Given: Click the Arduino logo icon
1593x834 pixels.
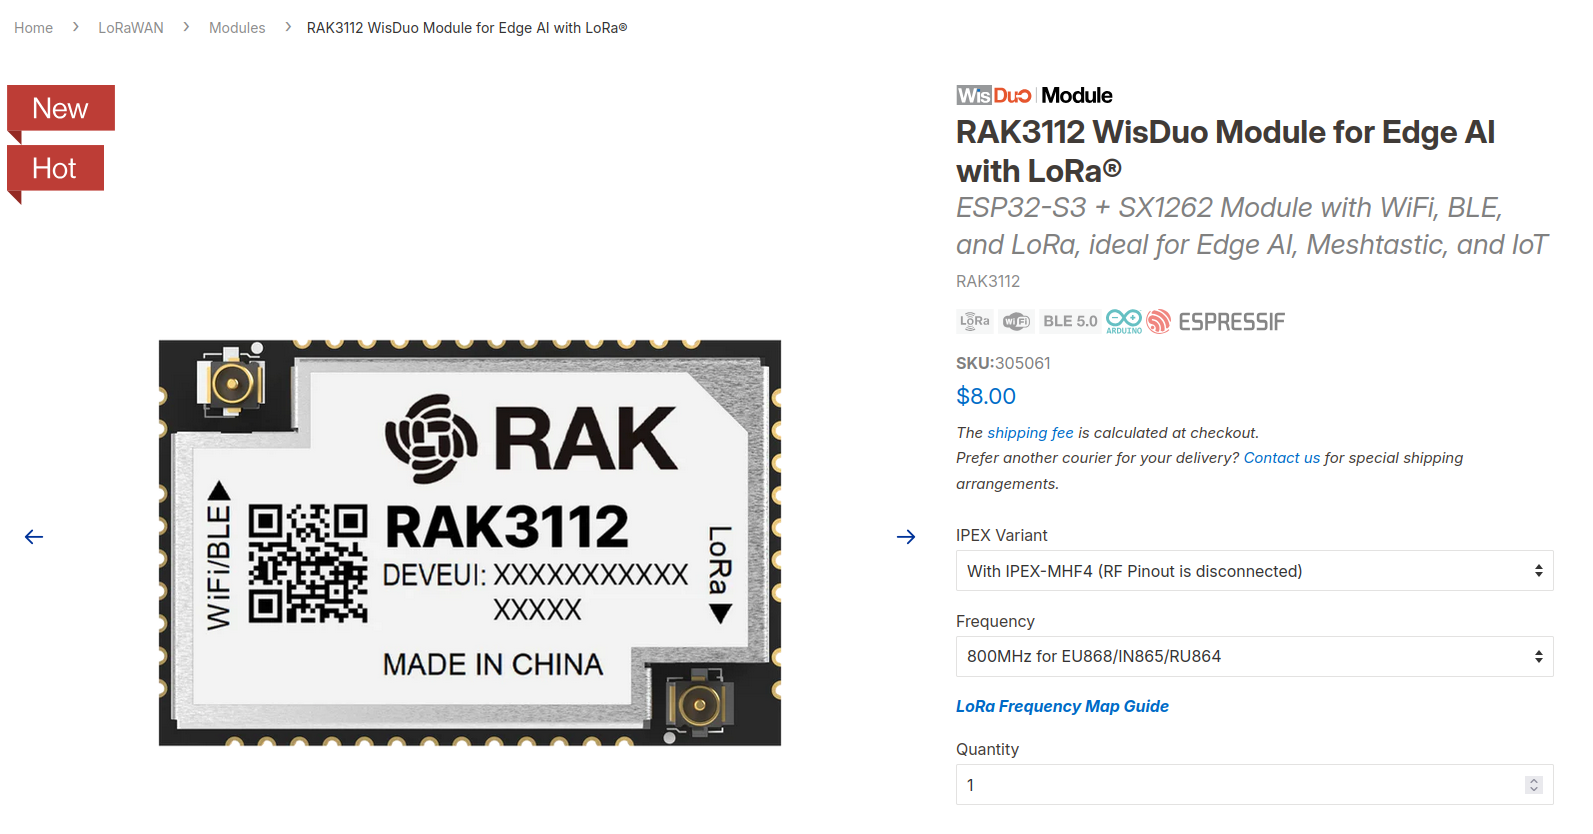Looking at the screenshot, I should (x=1124, y=321).
